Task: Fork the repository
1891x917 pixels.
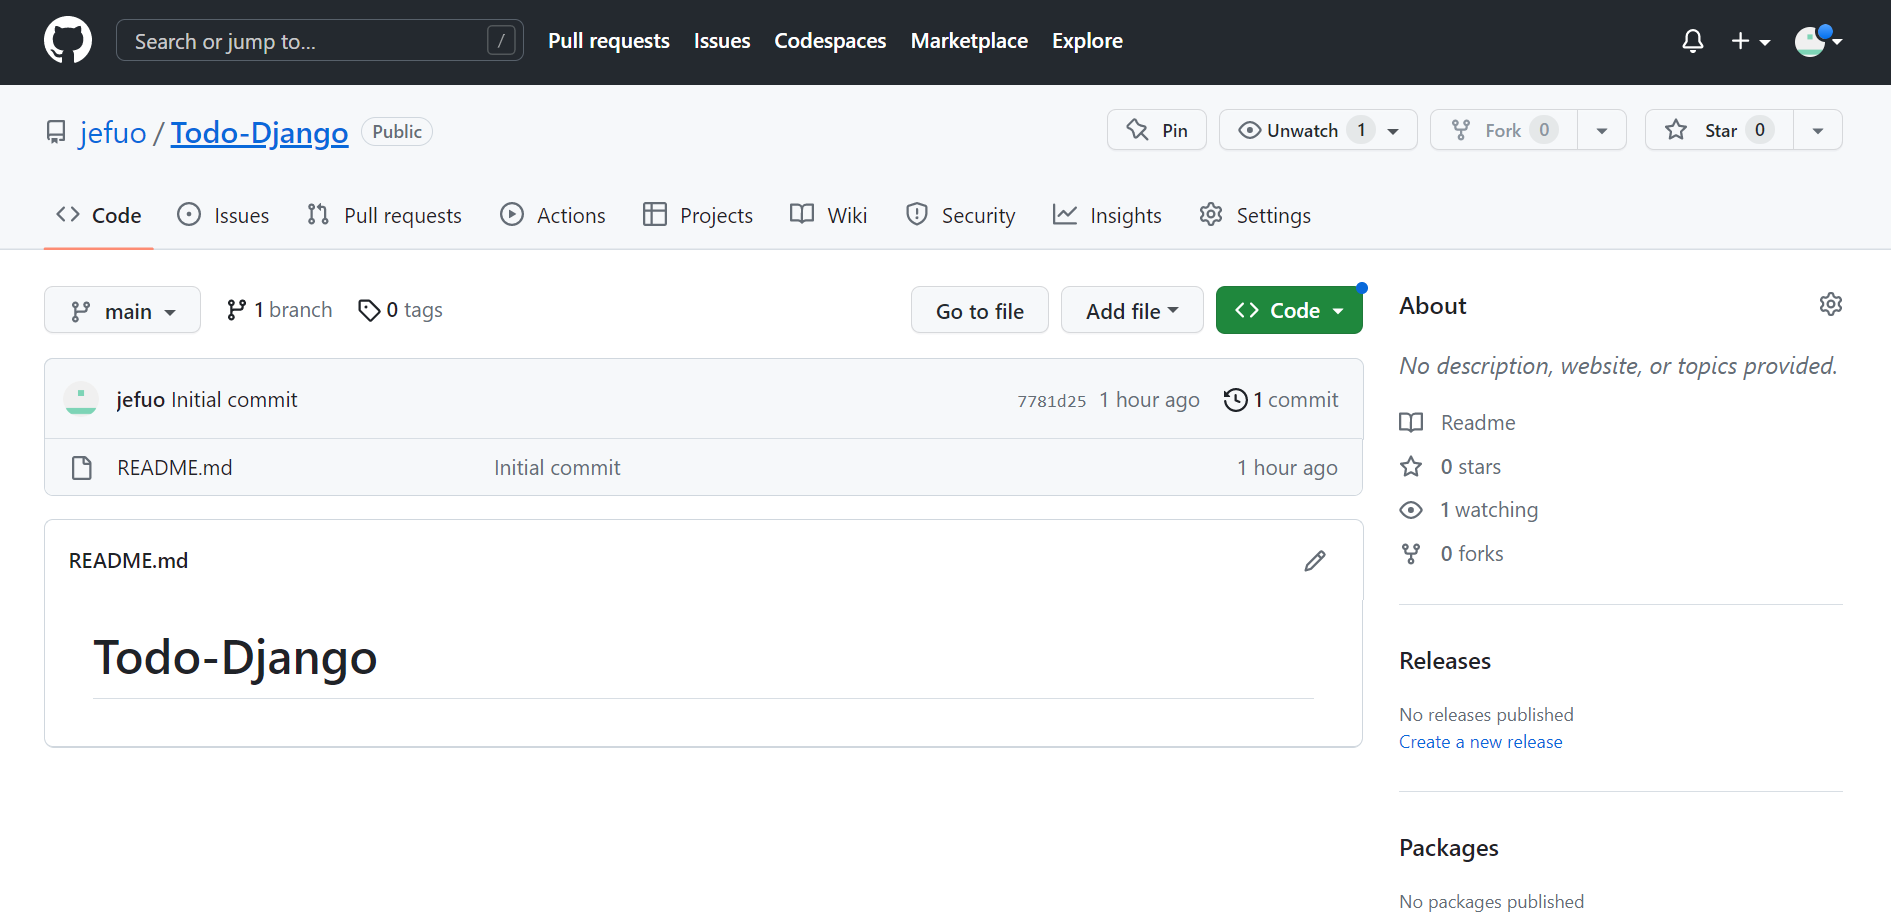Action: (1504, 130)
